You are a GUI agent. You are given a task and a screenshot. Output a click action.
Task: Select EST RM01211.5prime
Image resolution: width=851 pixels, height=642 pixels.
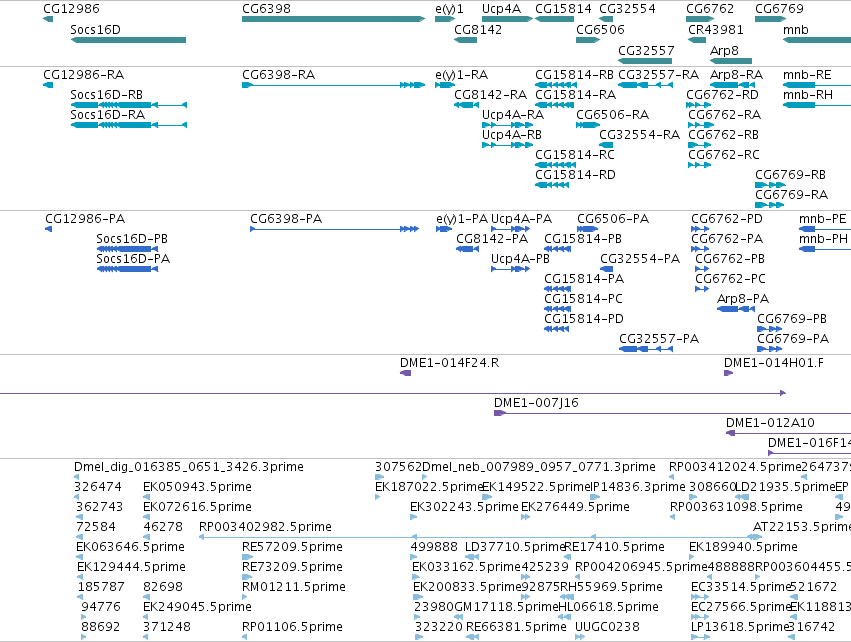click(x=294, y=587)
